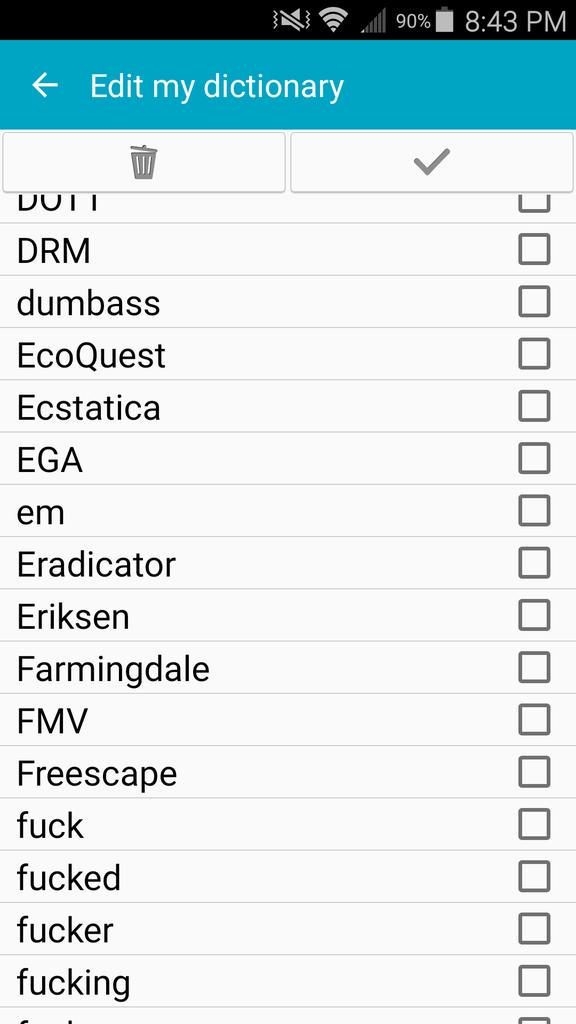Tap the back arrow in header

pos(45,86)
